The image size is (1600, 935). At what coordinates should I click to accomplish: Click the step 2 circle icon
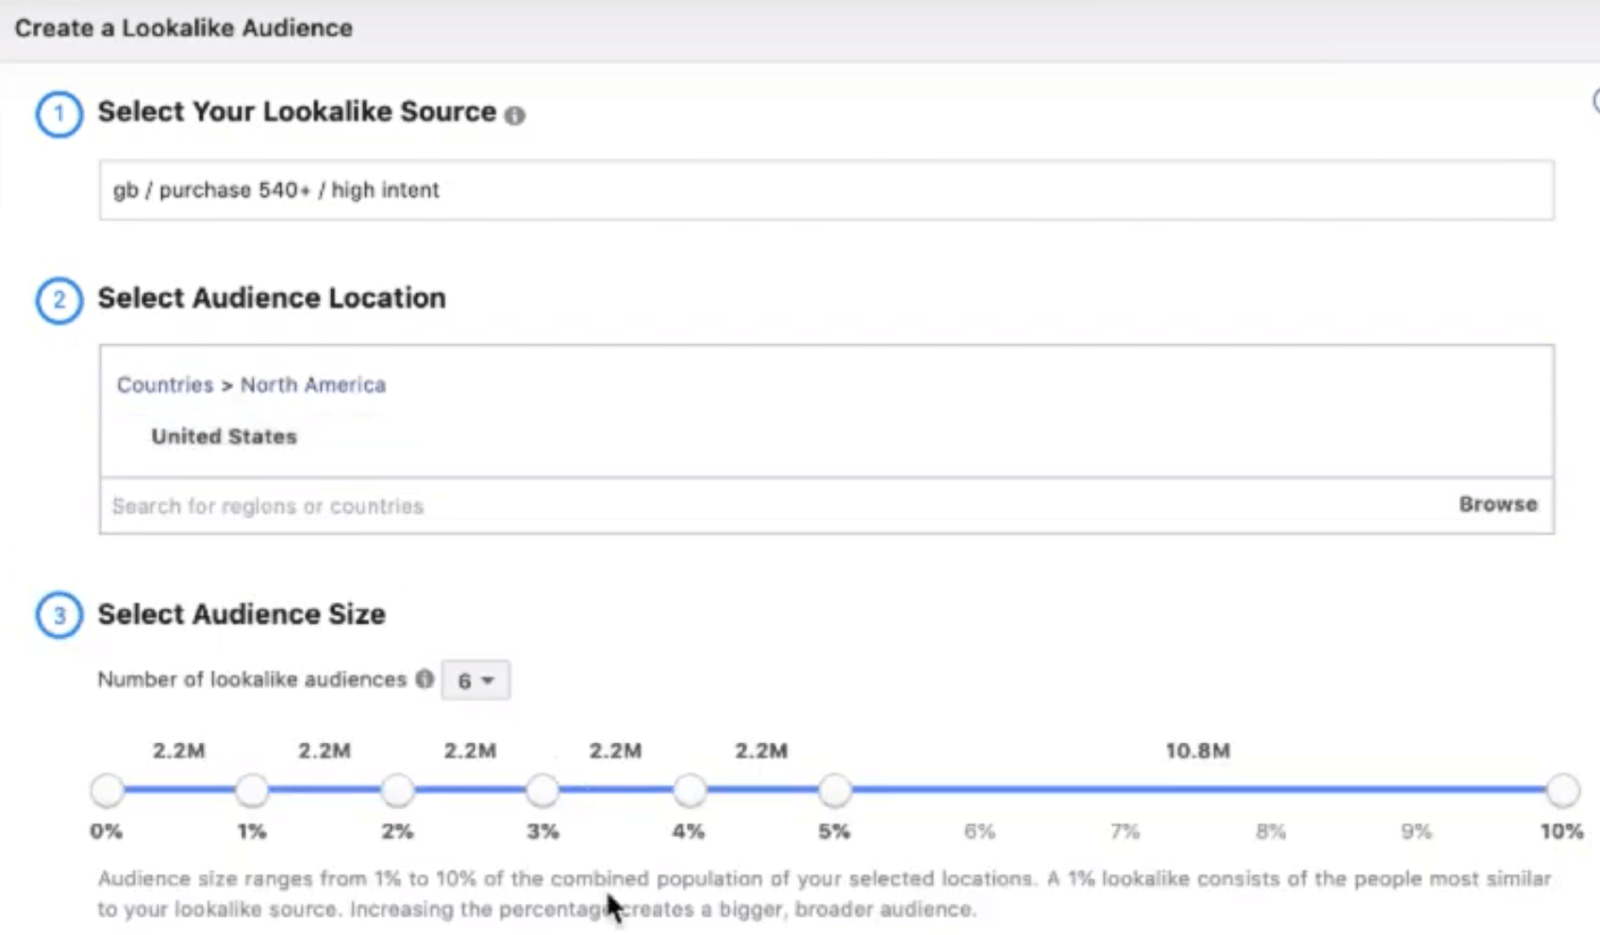(58, 298)
